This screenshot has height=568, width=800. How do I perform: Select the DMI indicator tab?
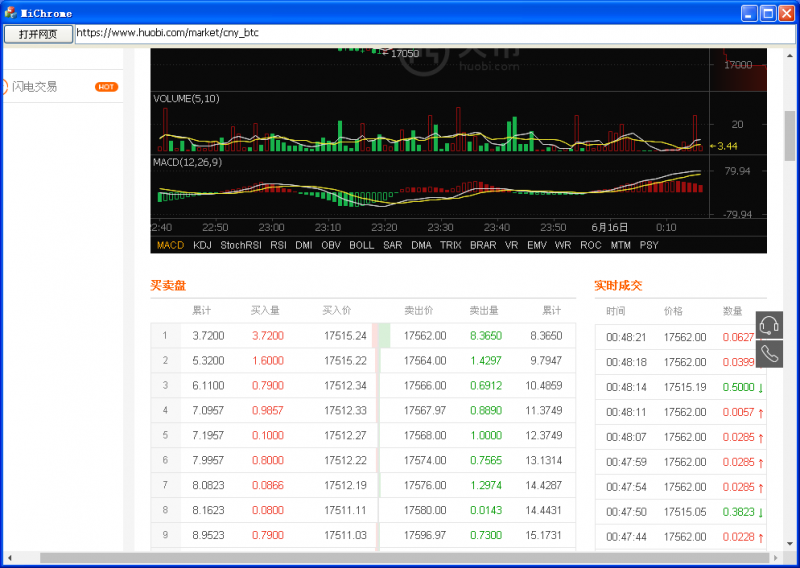tap(304, 245)
